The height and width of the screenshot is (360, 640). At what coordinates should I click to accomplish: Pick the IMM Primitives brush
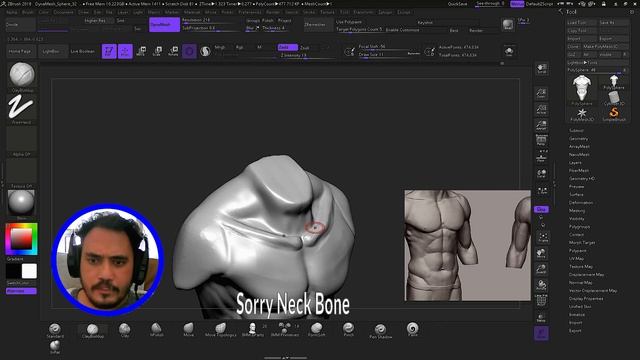(x=284, y=330)
